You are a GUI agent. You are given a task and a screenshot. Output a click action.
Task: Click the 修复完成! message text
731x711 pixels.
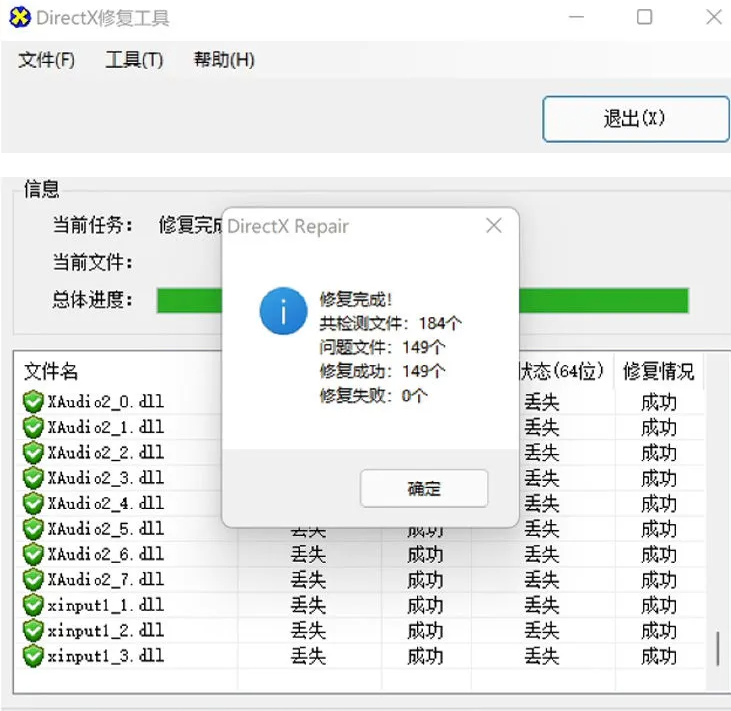(356, 299)
